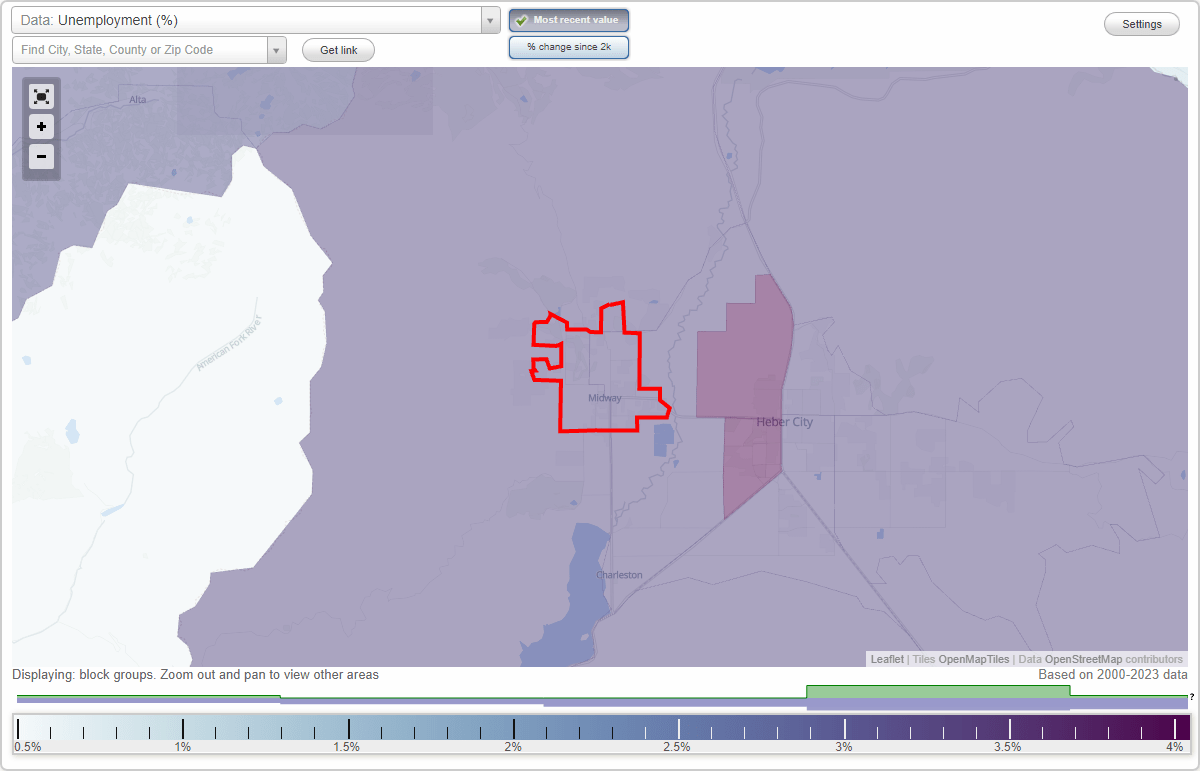
Task: Click the checkmark on Most recent value
Action: pos(521,20)
